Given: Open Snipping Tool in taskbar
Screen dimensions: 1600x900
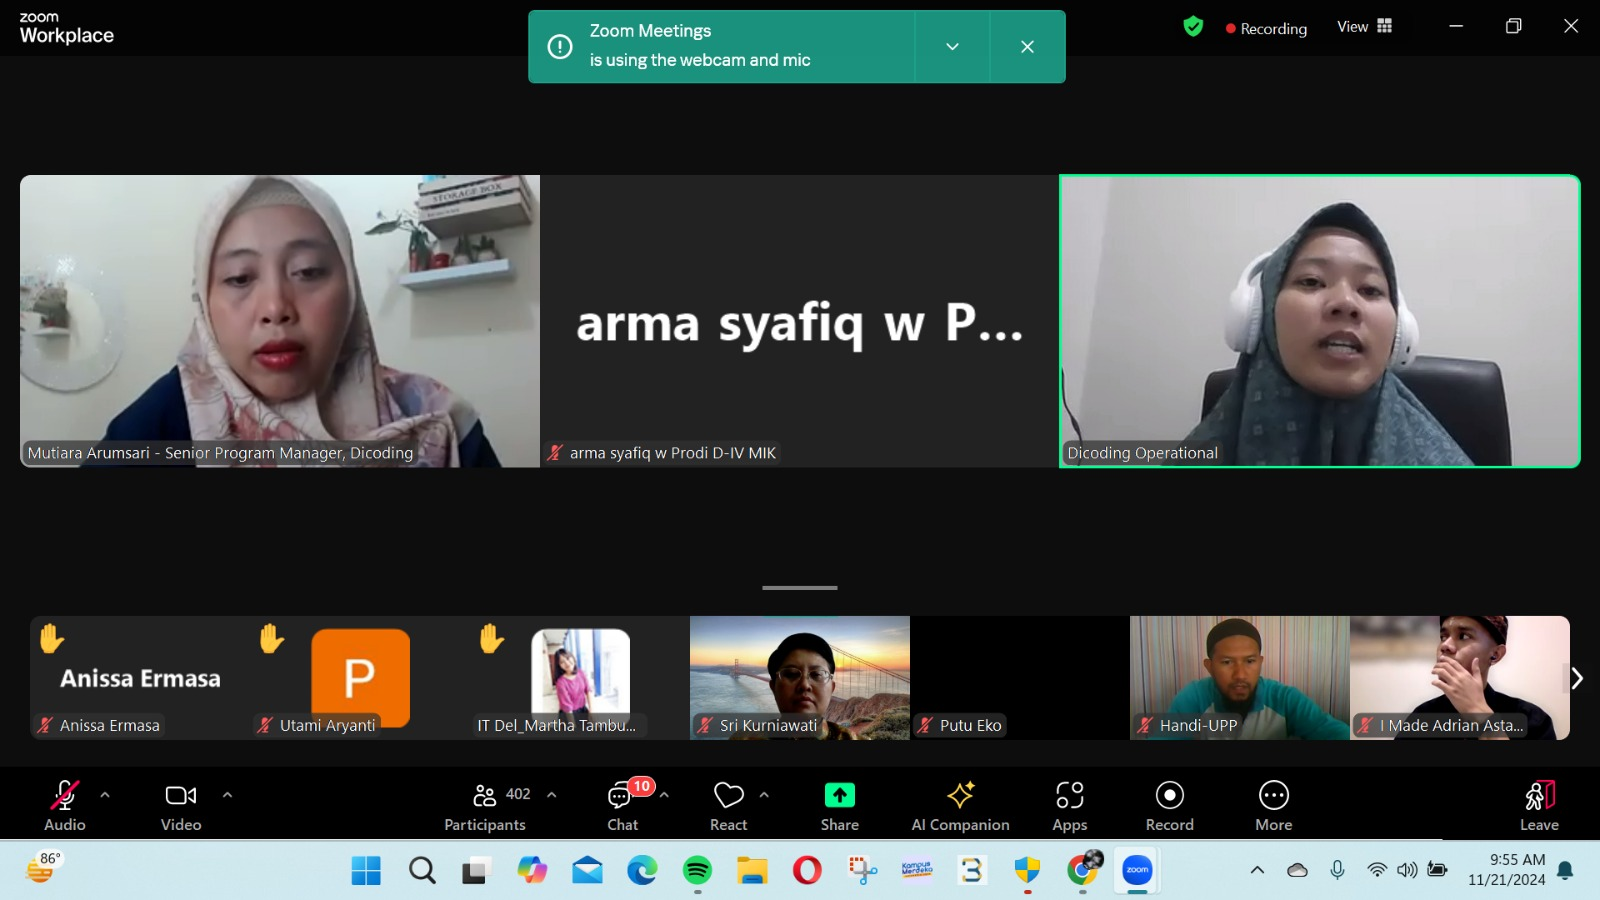Looking at the screenshot, I should pos(863,871).
